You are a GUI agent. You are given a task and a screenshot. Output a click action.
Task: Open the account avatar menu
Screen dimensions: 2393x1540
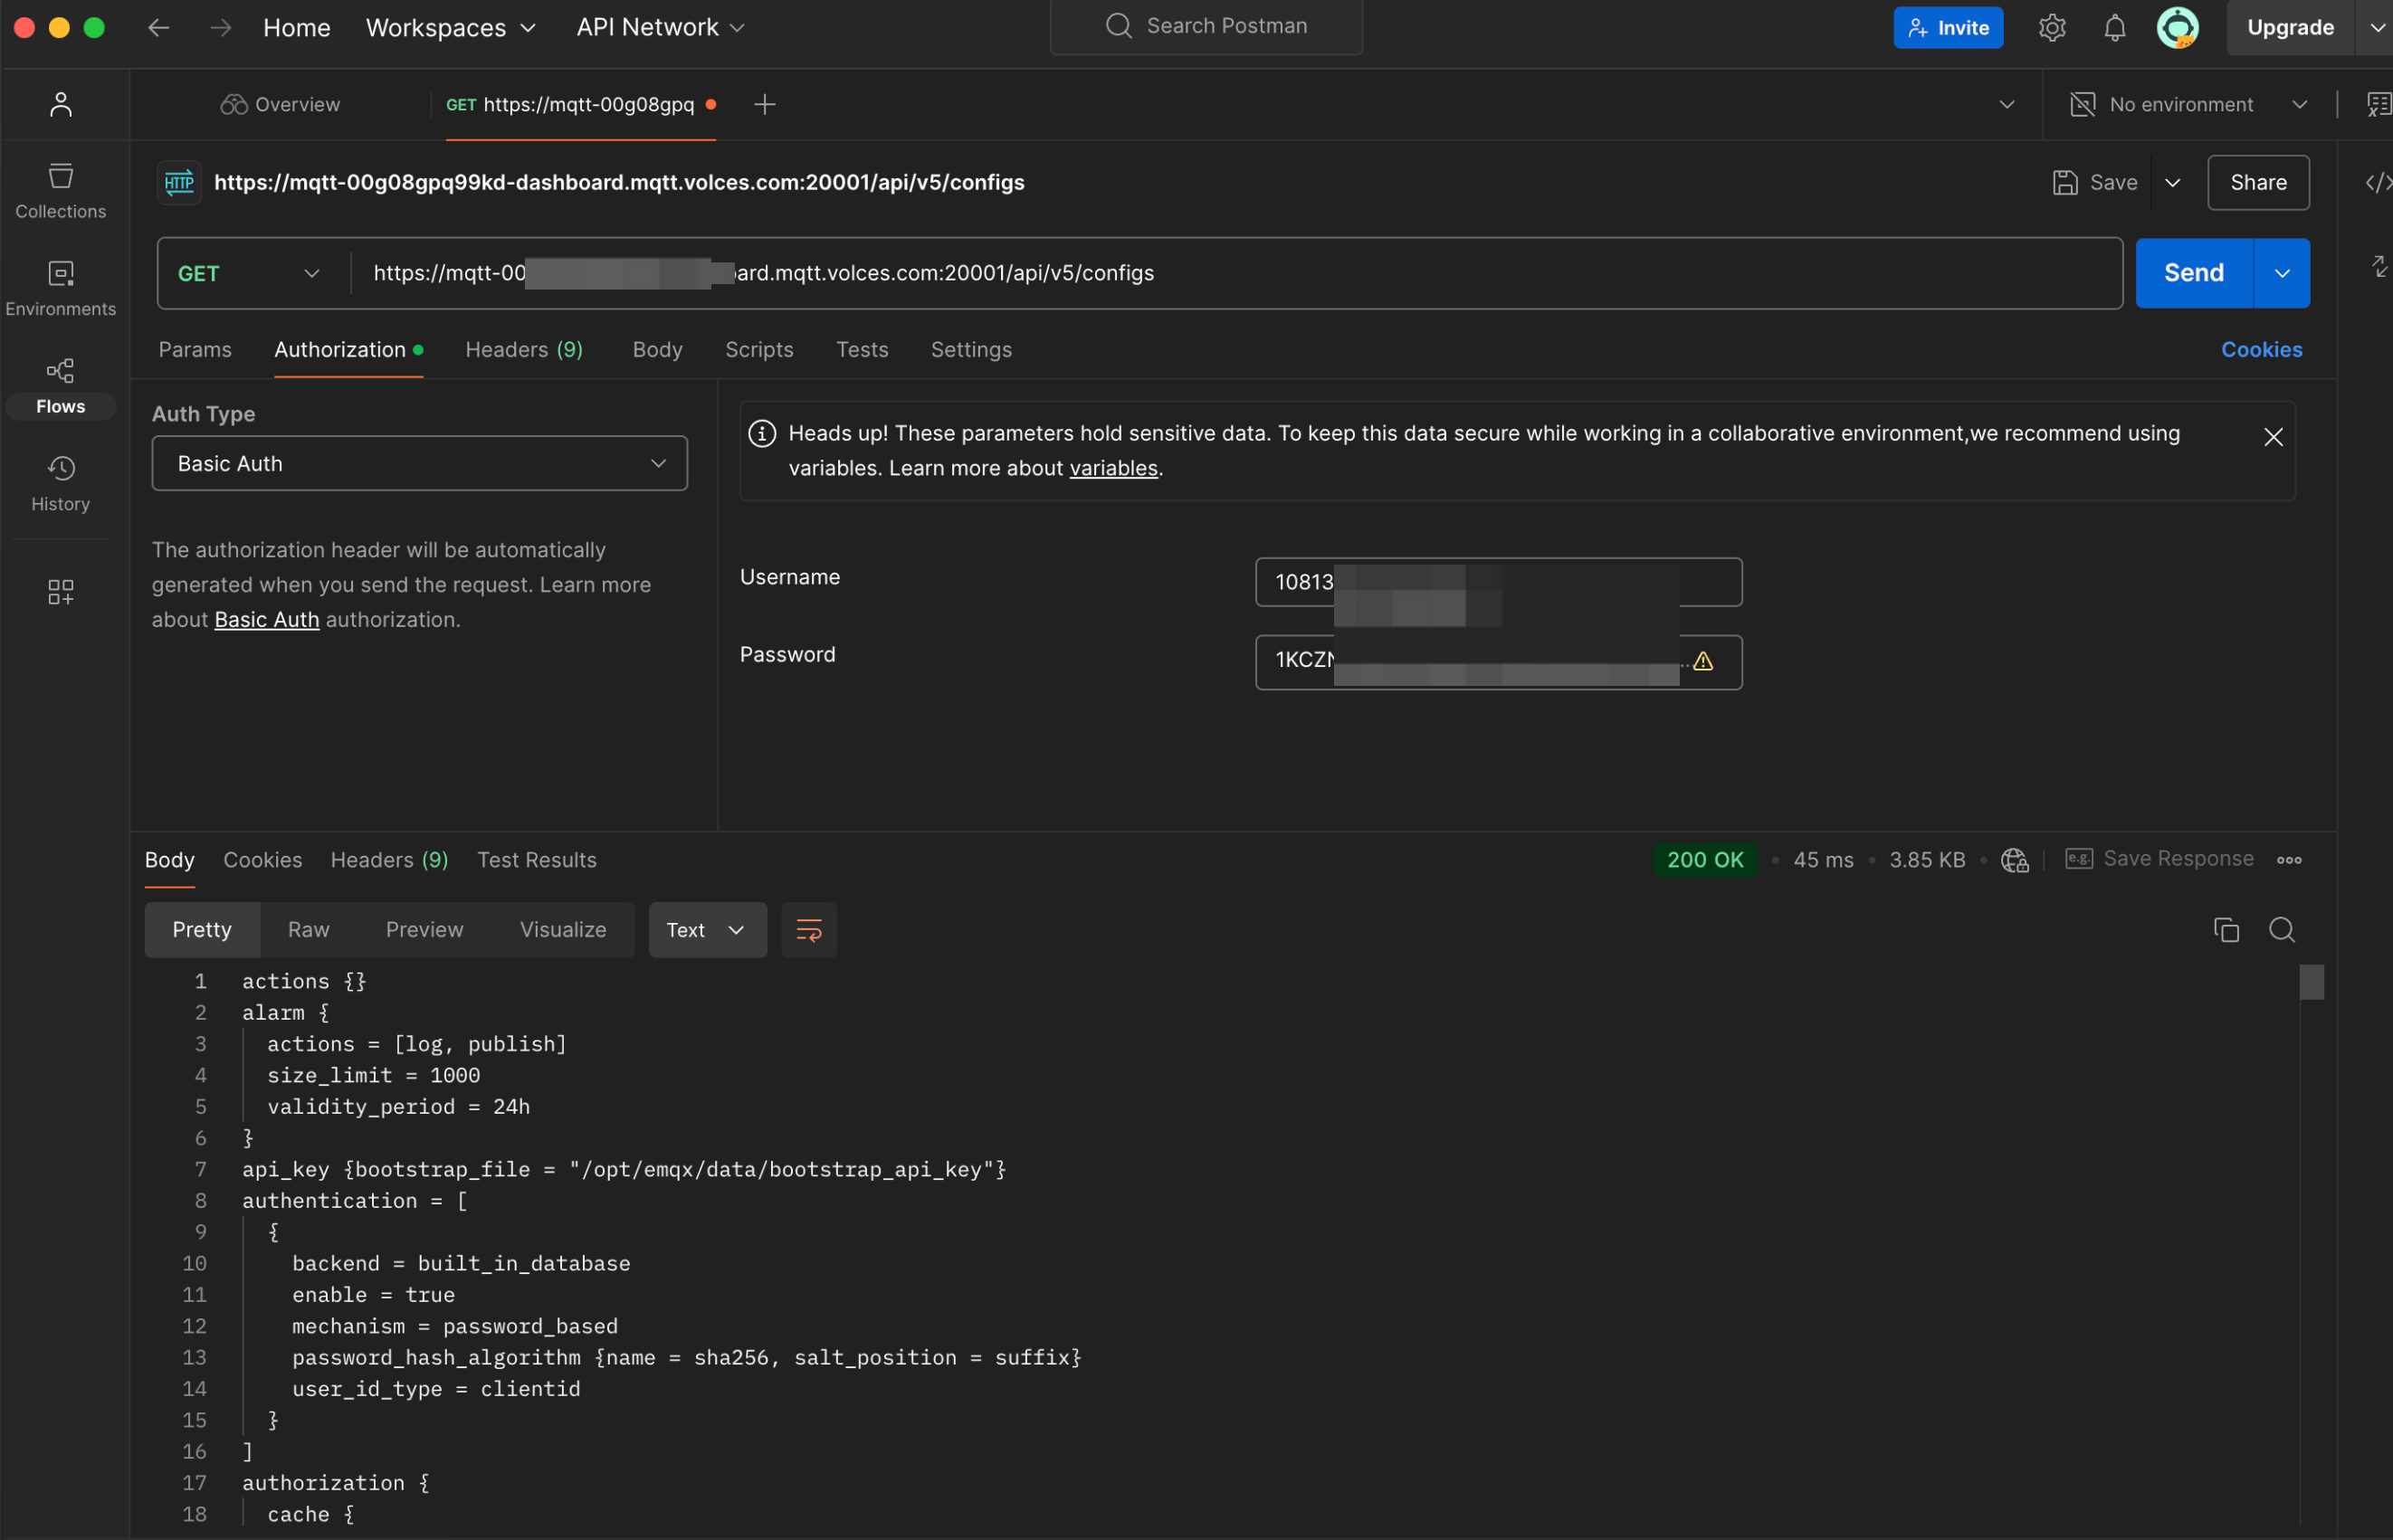[2177, 27]
